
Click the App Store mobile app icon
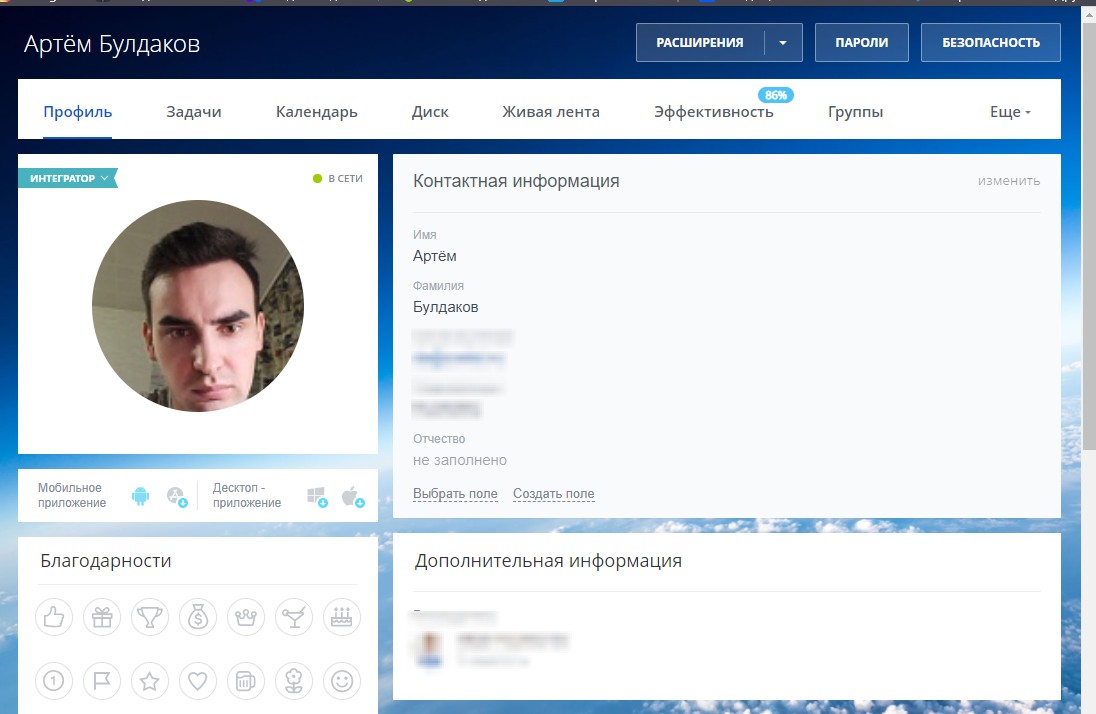tap(177, 497)
